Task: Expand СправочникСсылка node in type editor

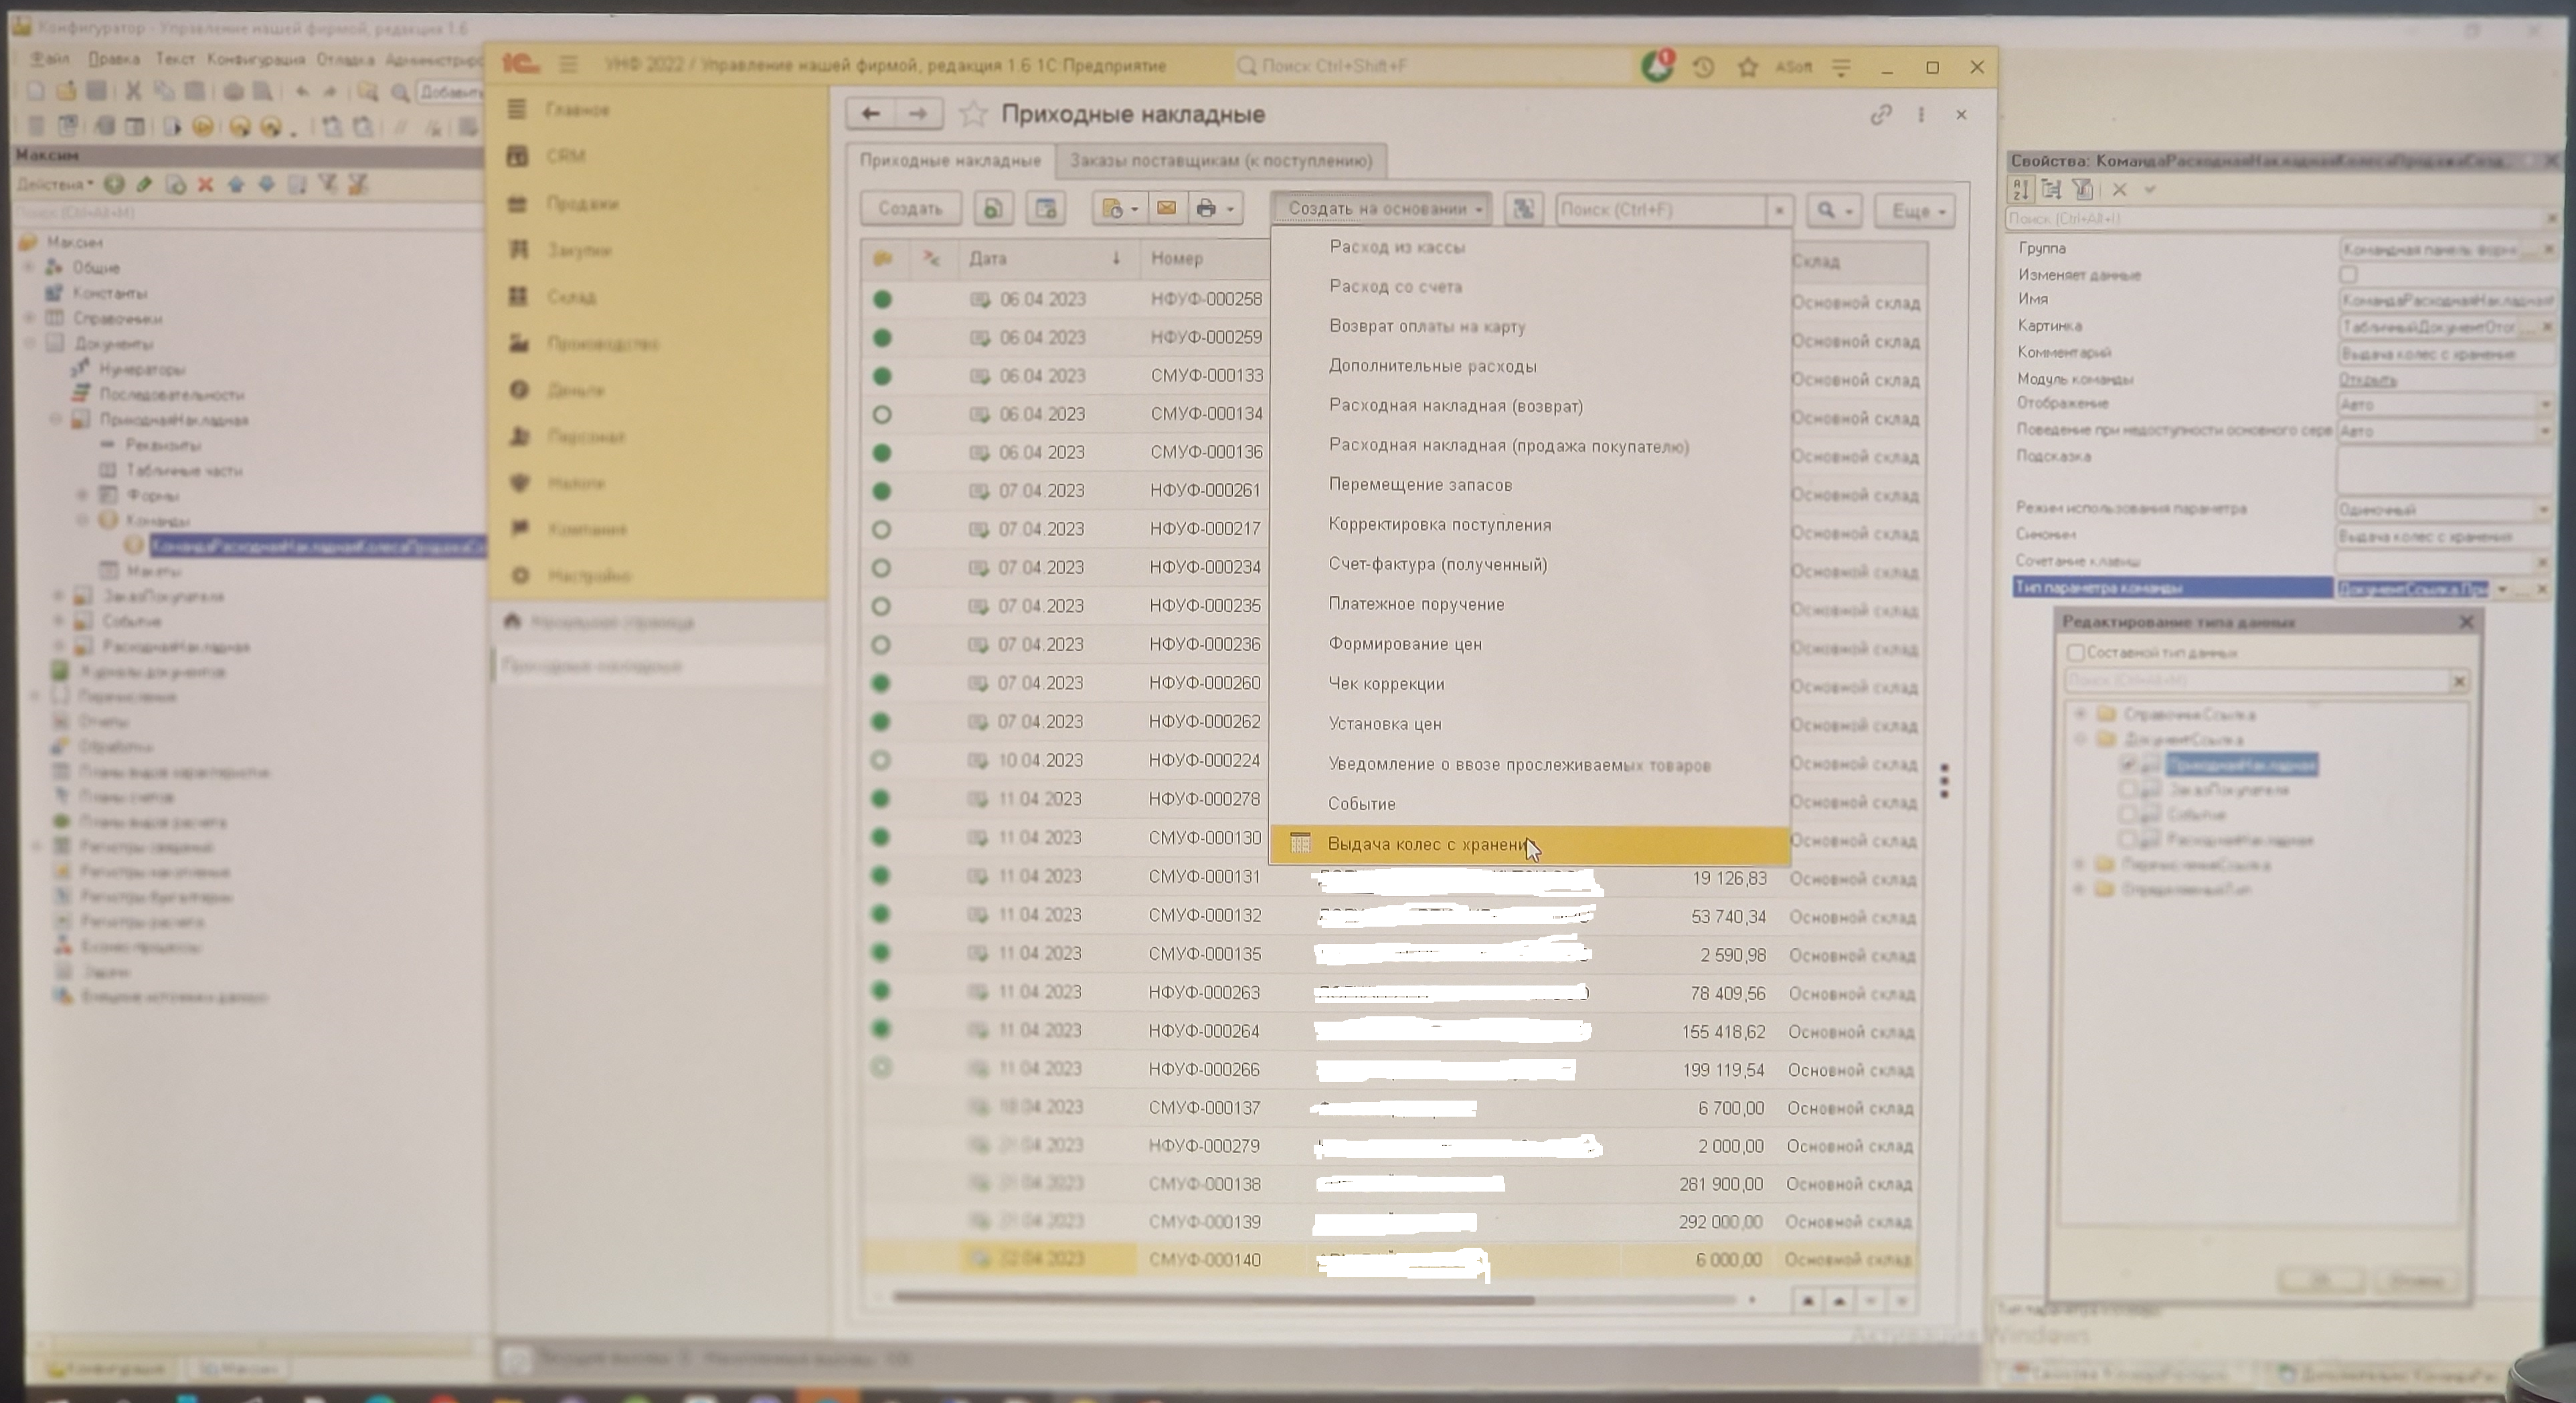Action: click(x=2080, y=714)
